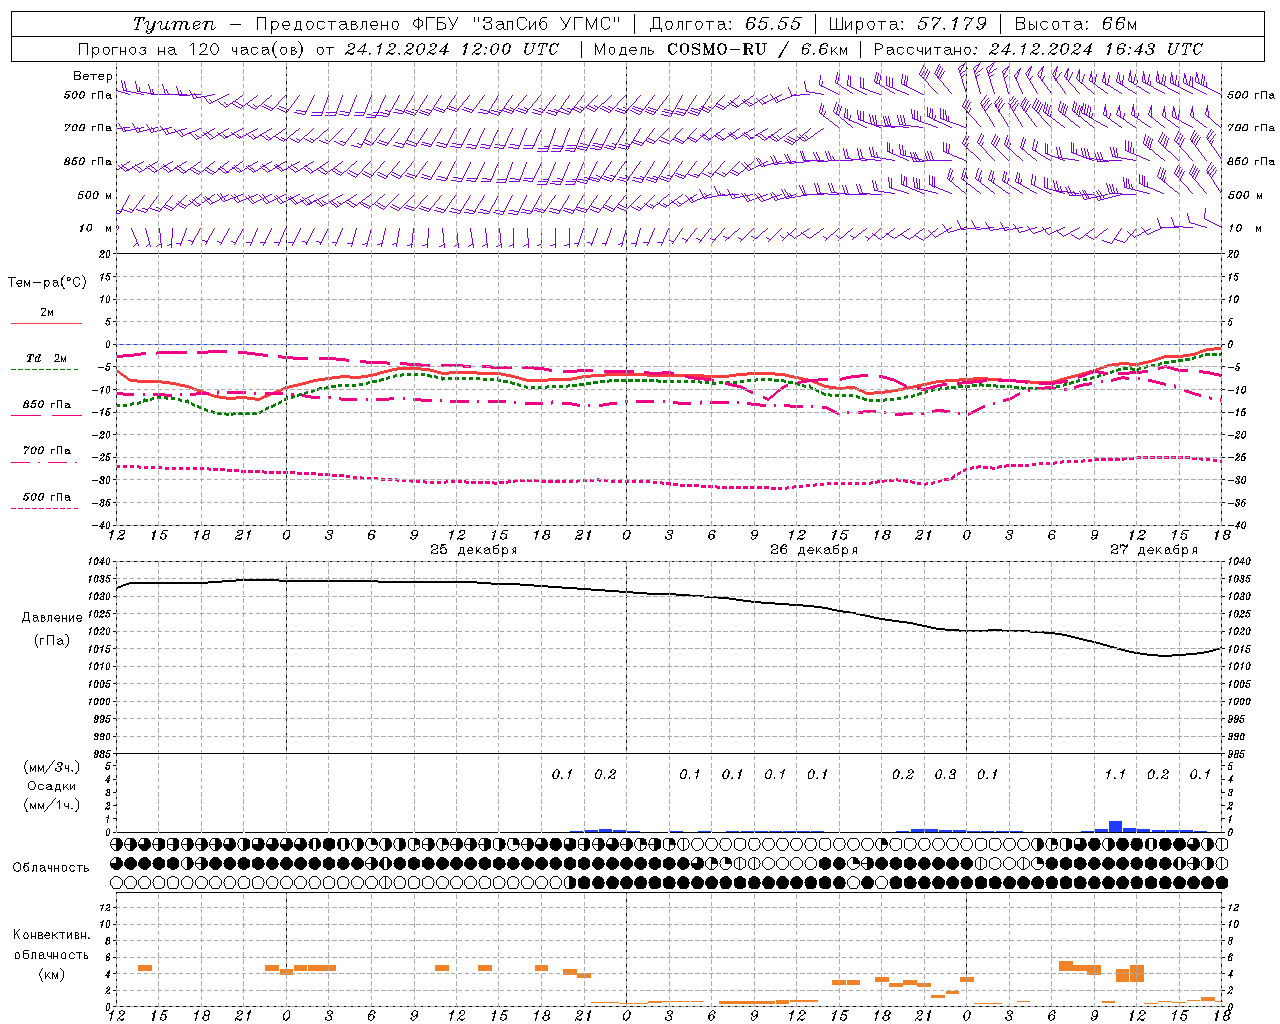Image resolution: width=1280 pixels, height=1024 pixels.
Task: Click the "(км)" convective cloud unit label
Action: point(52,974)
